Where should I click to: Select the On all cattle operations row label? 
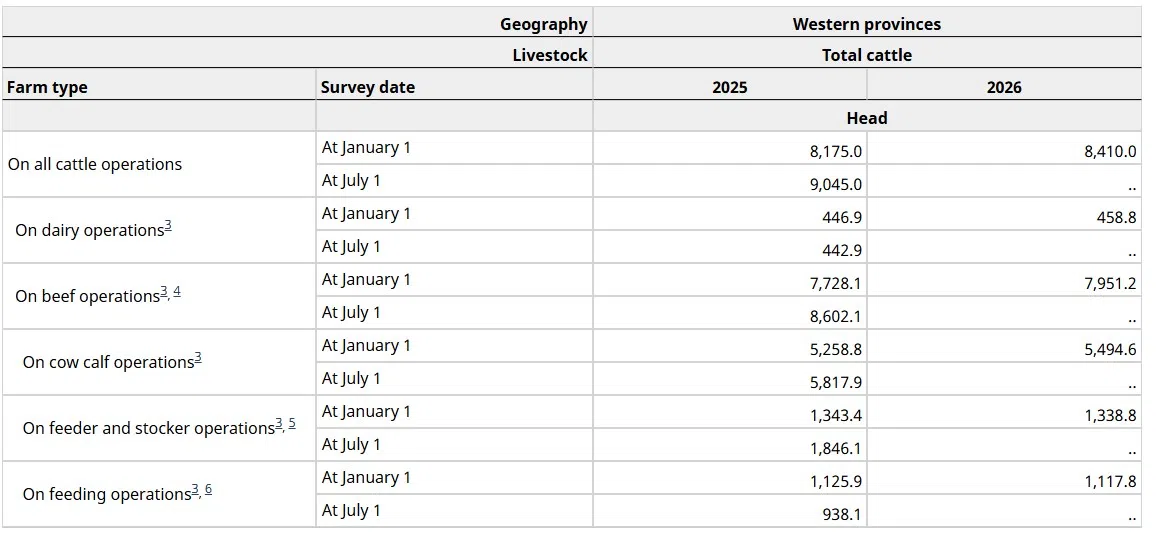coord(95,164)
